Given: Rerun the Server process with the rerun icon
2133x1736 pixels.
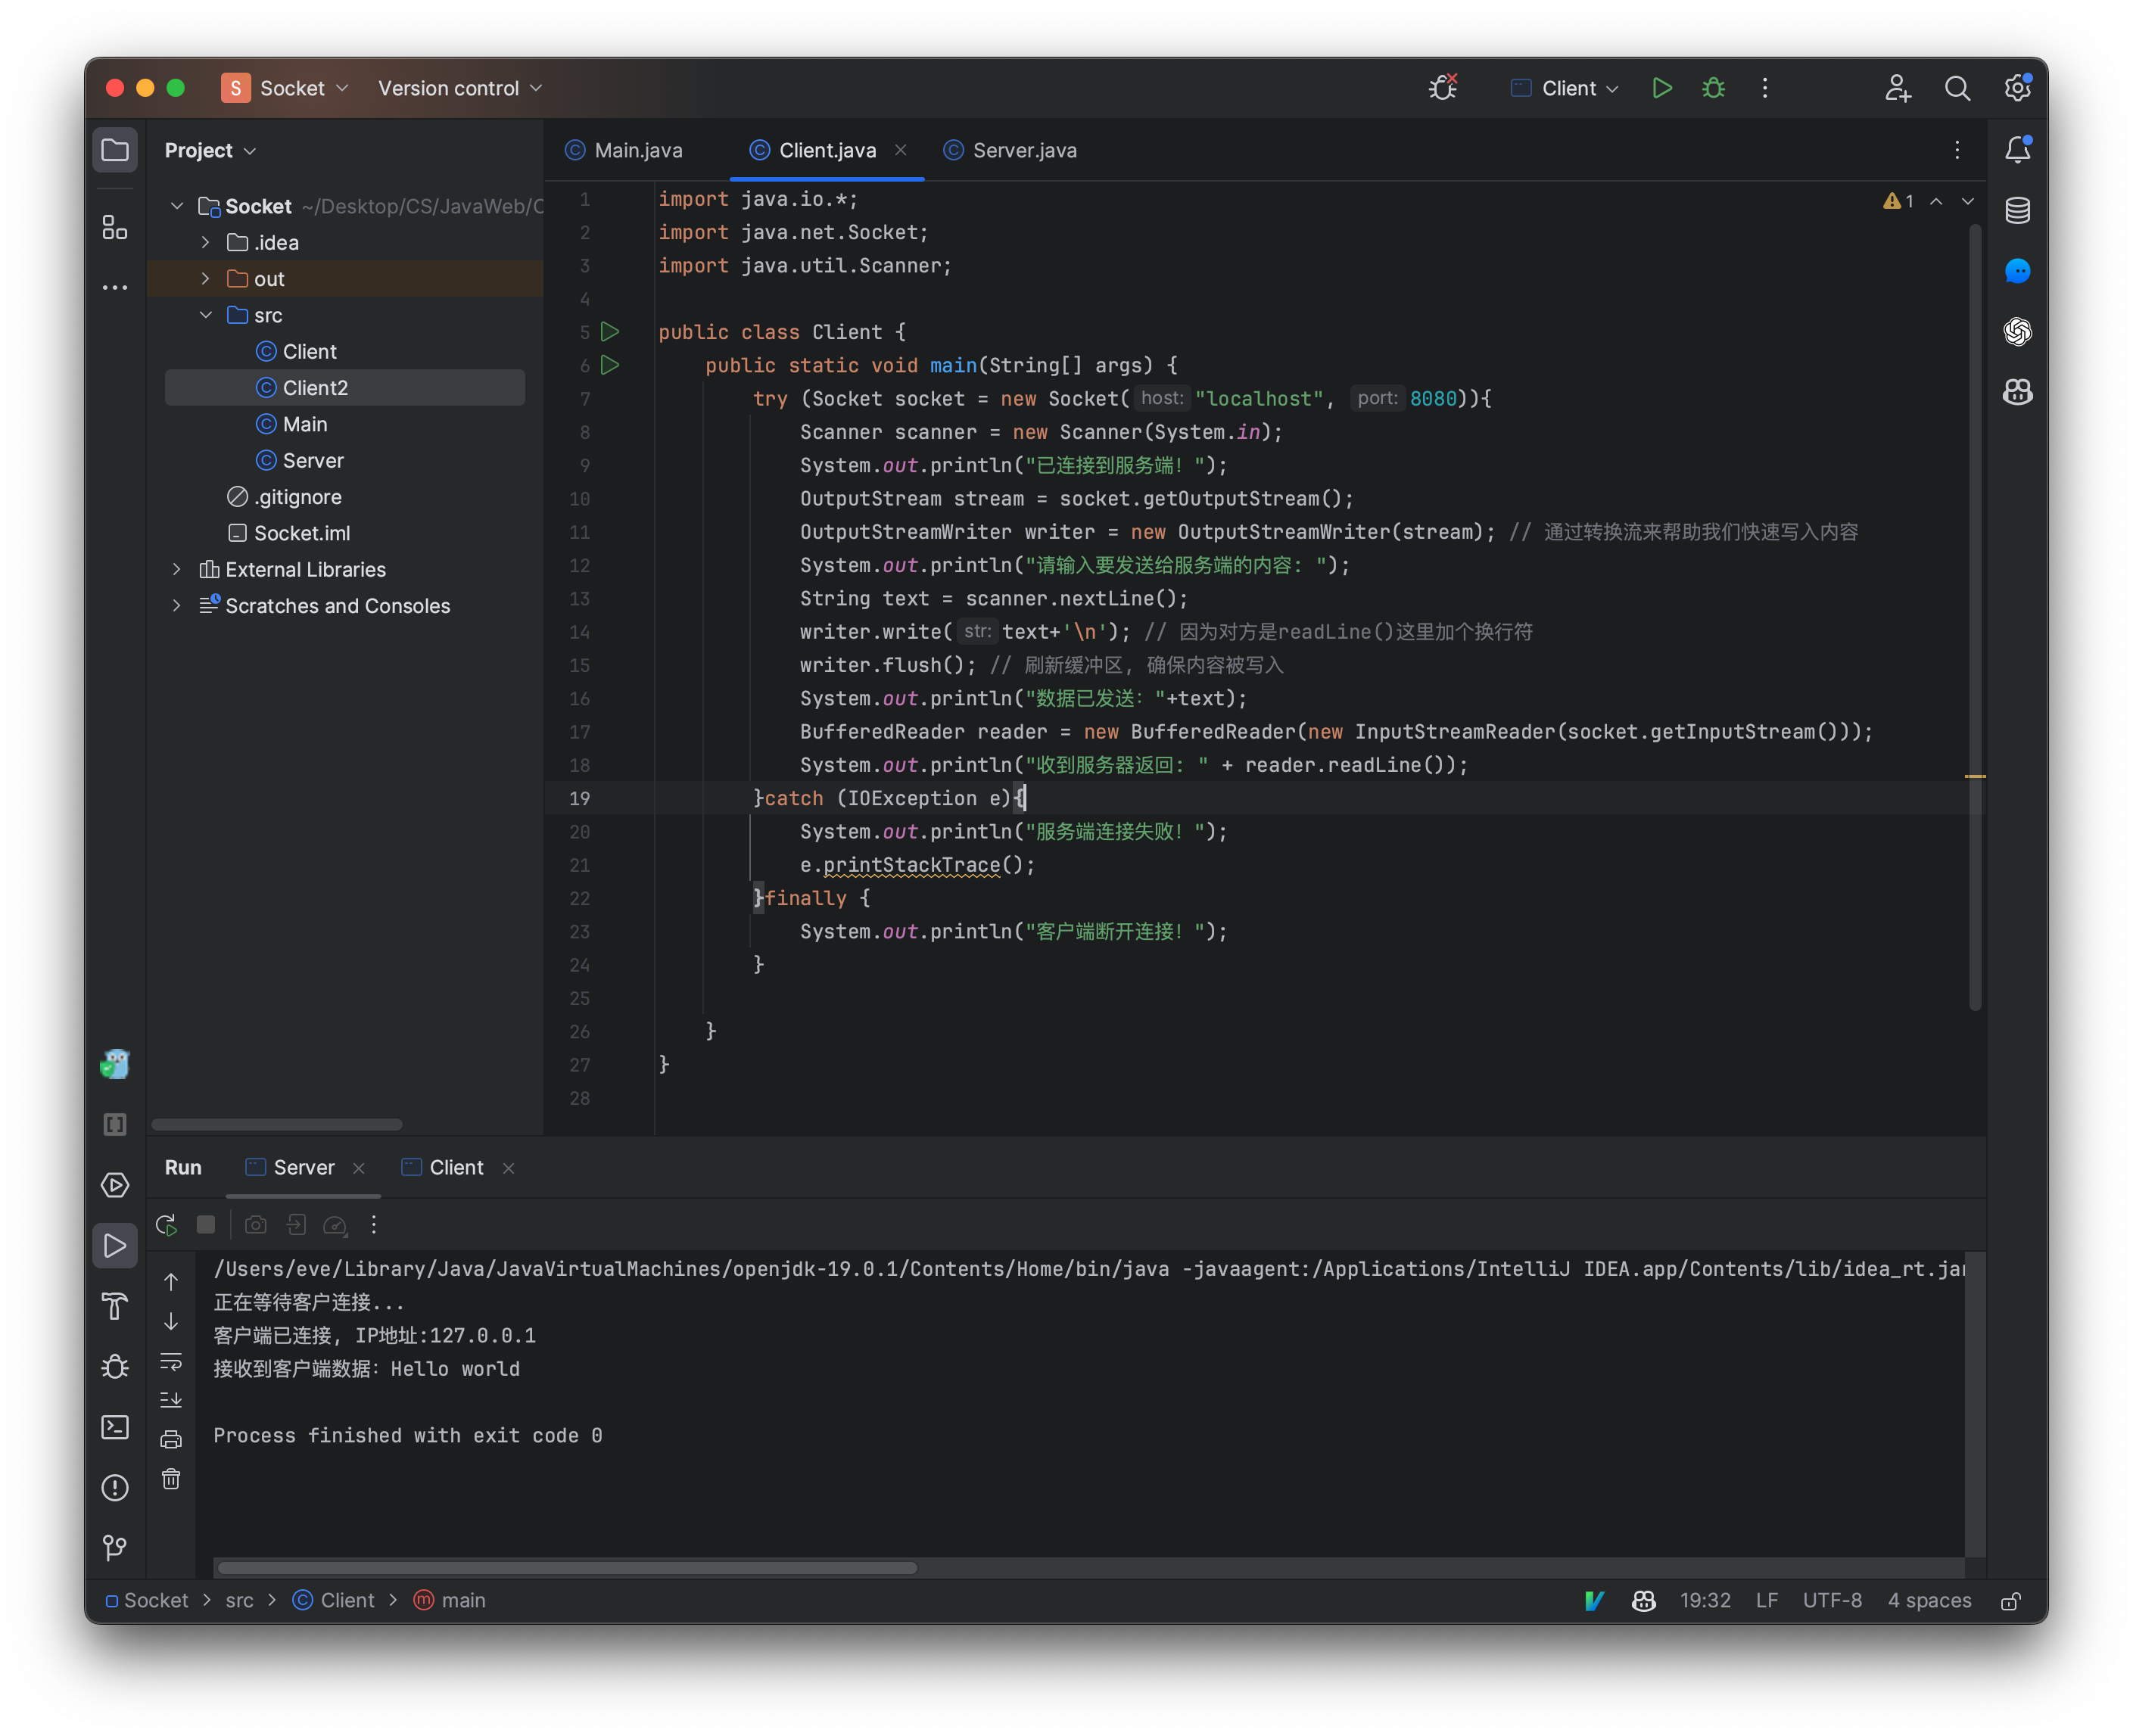Looking at the screenshot, I should [x=166, y=1225].
